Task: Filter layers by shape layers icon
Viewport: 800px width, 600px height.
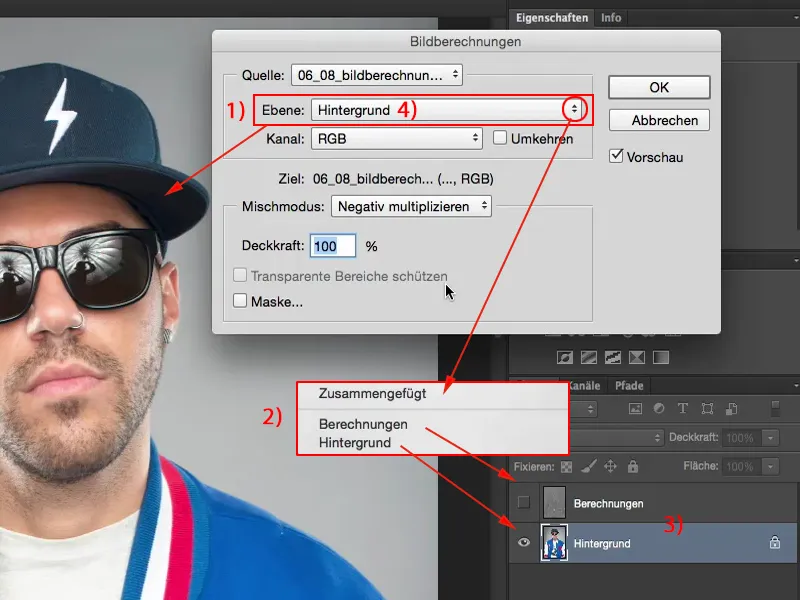Action: [x=707, y=409]
